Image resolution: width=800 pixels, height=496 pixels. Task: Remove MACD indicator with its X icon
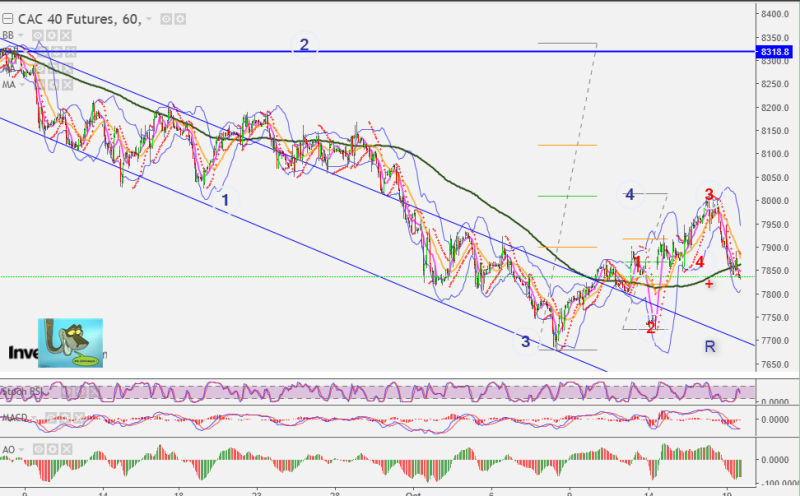78,418
